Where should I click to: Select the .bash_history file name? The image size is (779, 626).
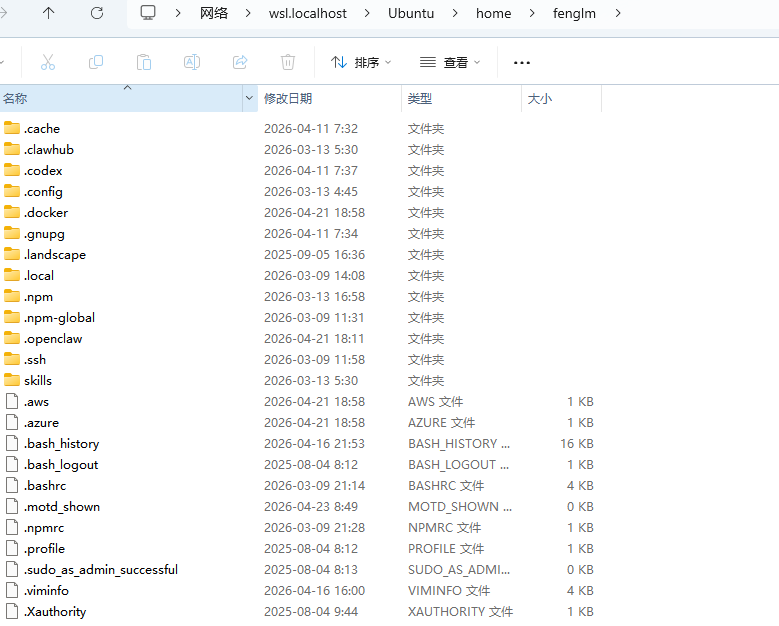[x=62, y=444]
